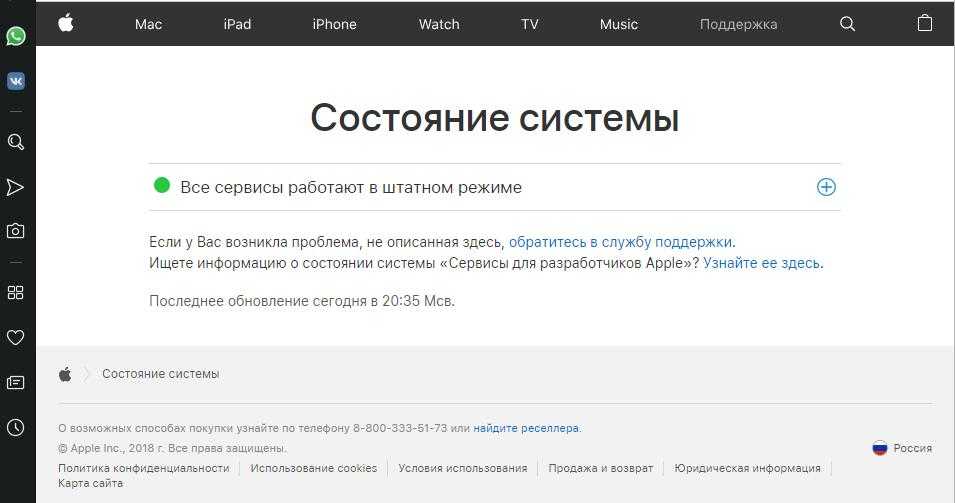Open the Mac menu item
Image resolution: width=955 pixels, height=503 pixels.
[148, 24]
